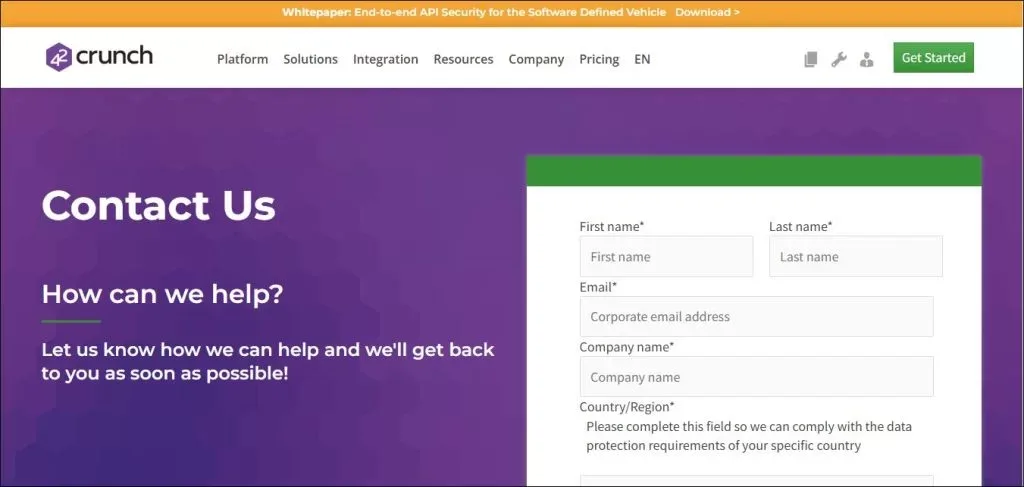Focus the First name field
This screenshot has width=1024, height=487.
[666, 257]
